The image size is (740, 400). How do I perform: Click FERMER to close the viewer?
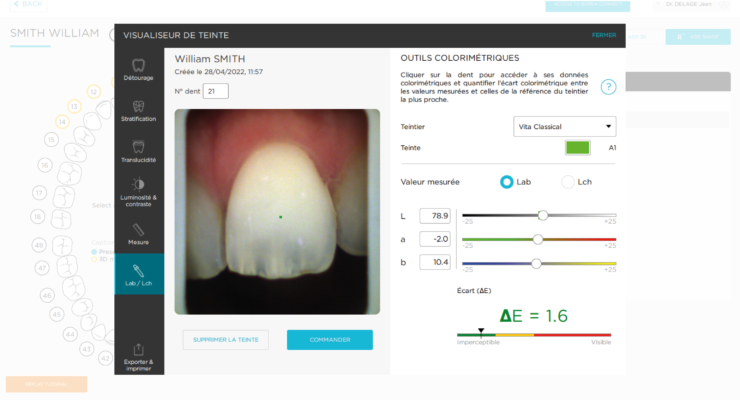click(x=604, y=35)
